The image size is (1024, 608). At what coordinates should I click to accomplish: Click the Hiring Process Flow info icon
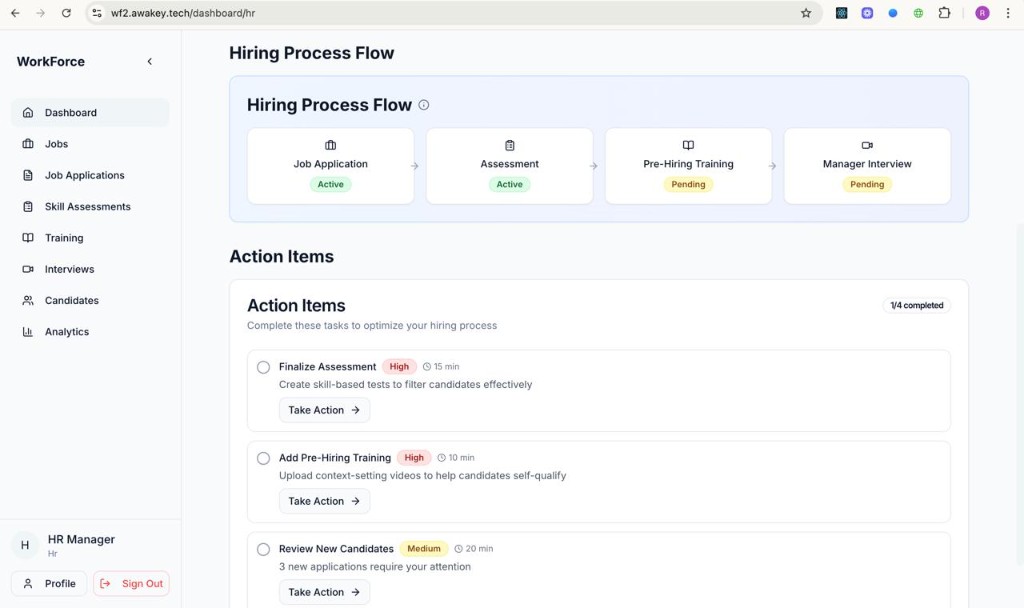pyautogui.click(x=424, y=105)
